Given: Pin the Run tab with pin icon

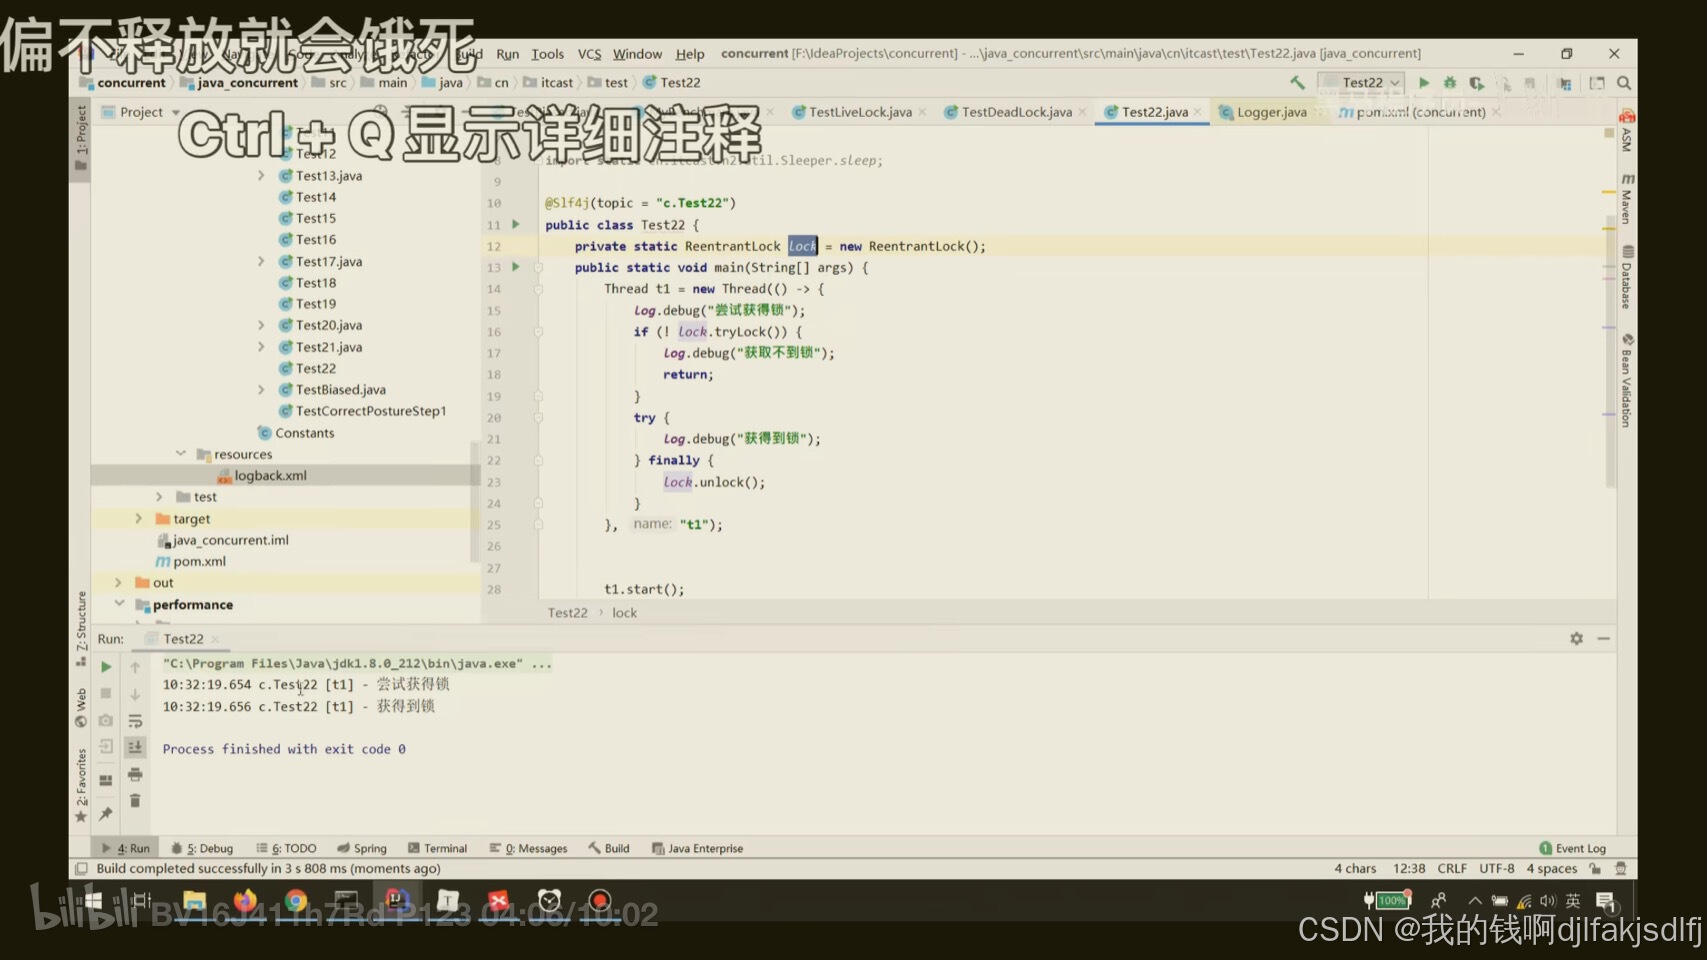Looking at the screenshot, I should pyautogui.click(x=106, y=814).
